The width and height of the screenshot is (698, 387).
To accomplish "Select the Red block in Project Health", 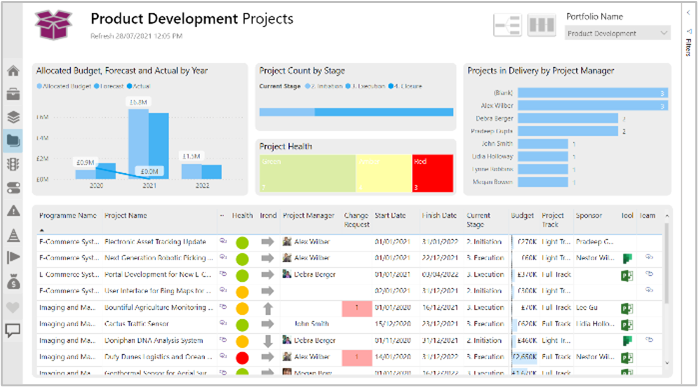I will (x=432, y=173).
